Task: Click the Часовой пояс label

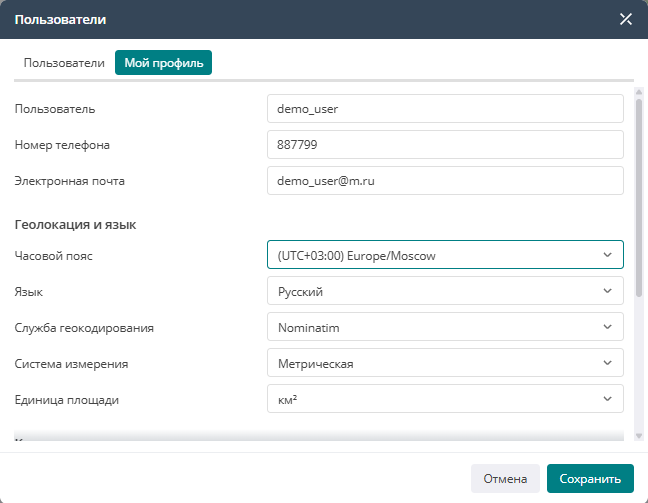Action: coord(53,256)
